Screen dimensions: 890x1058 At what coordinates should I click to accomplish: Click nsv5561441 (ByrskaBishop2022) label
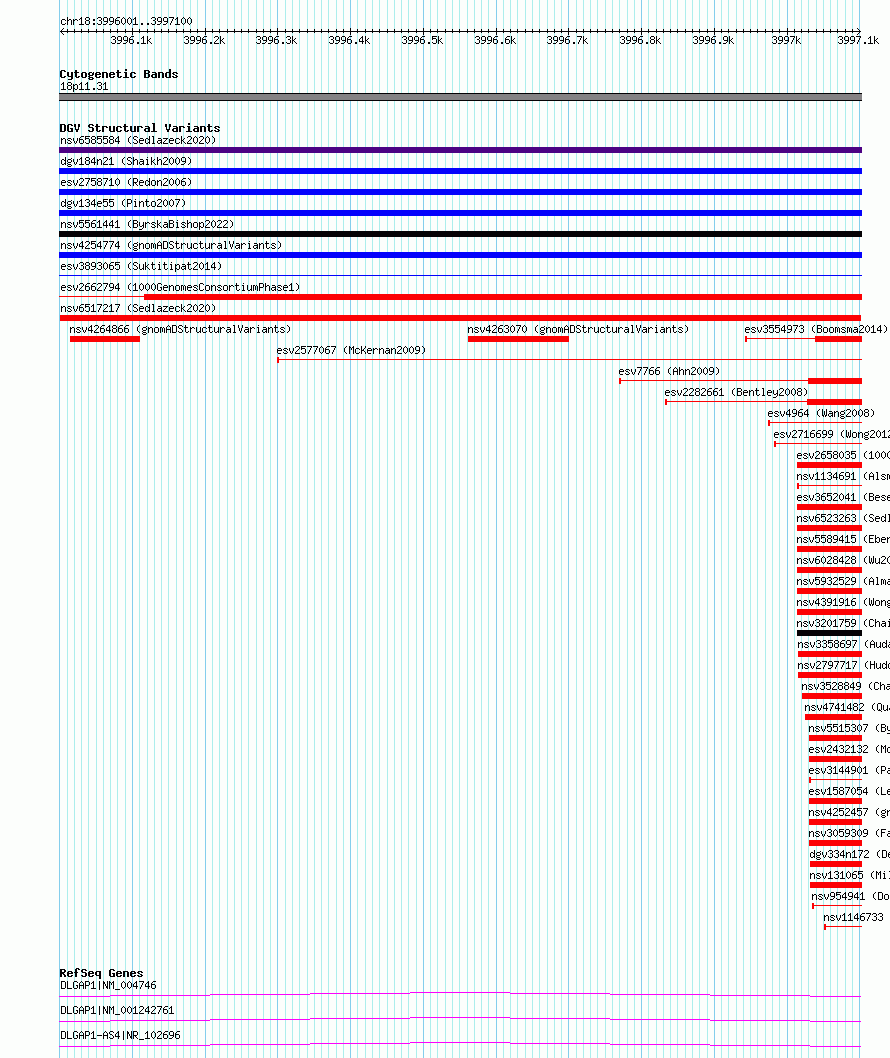[147, 224]
